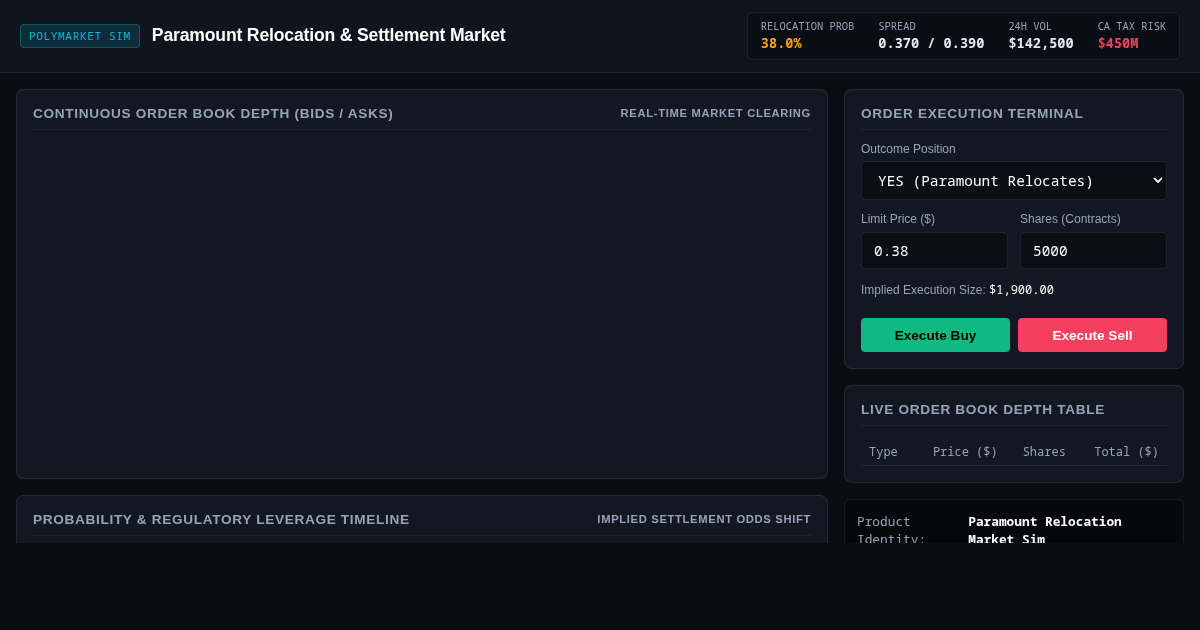
Task: Open the Outcome Position dropdown
Action: [1014, 181]
